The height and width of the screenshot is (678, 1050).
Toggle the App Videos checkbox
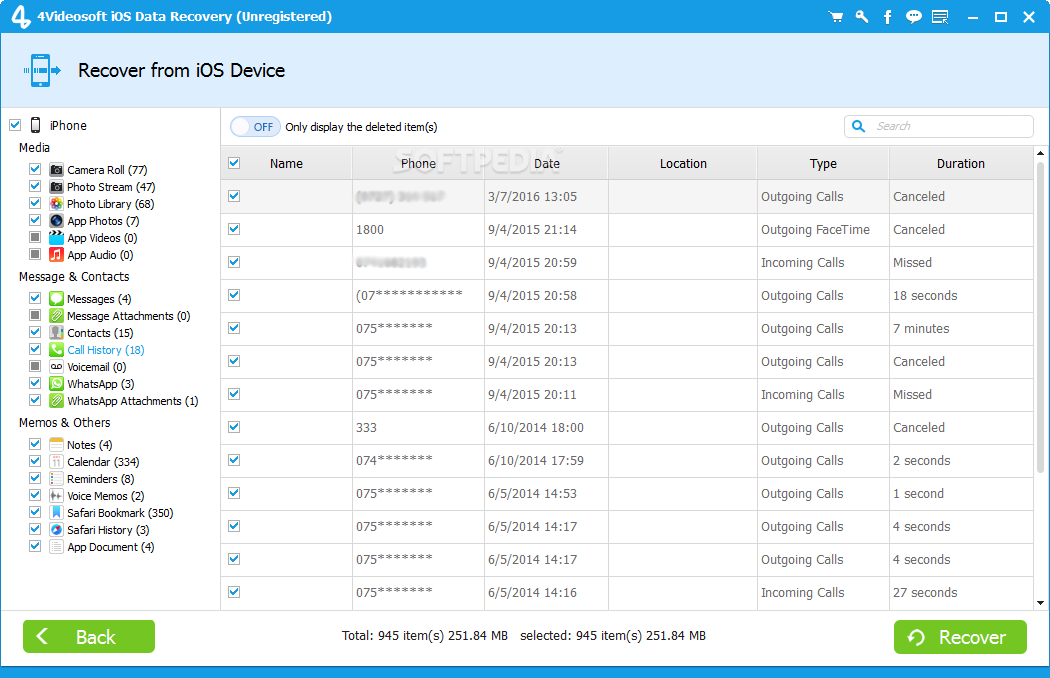pos(35,236)
